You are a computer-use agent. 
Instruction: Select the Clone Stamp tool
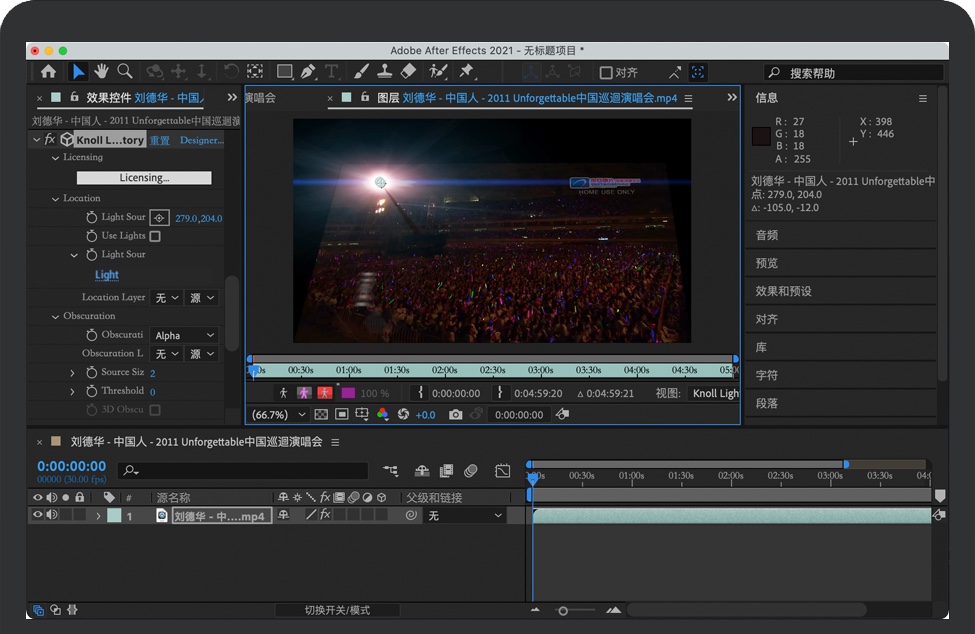(x=383, y=71)
